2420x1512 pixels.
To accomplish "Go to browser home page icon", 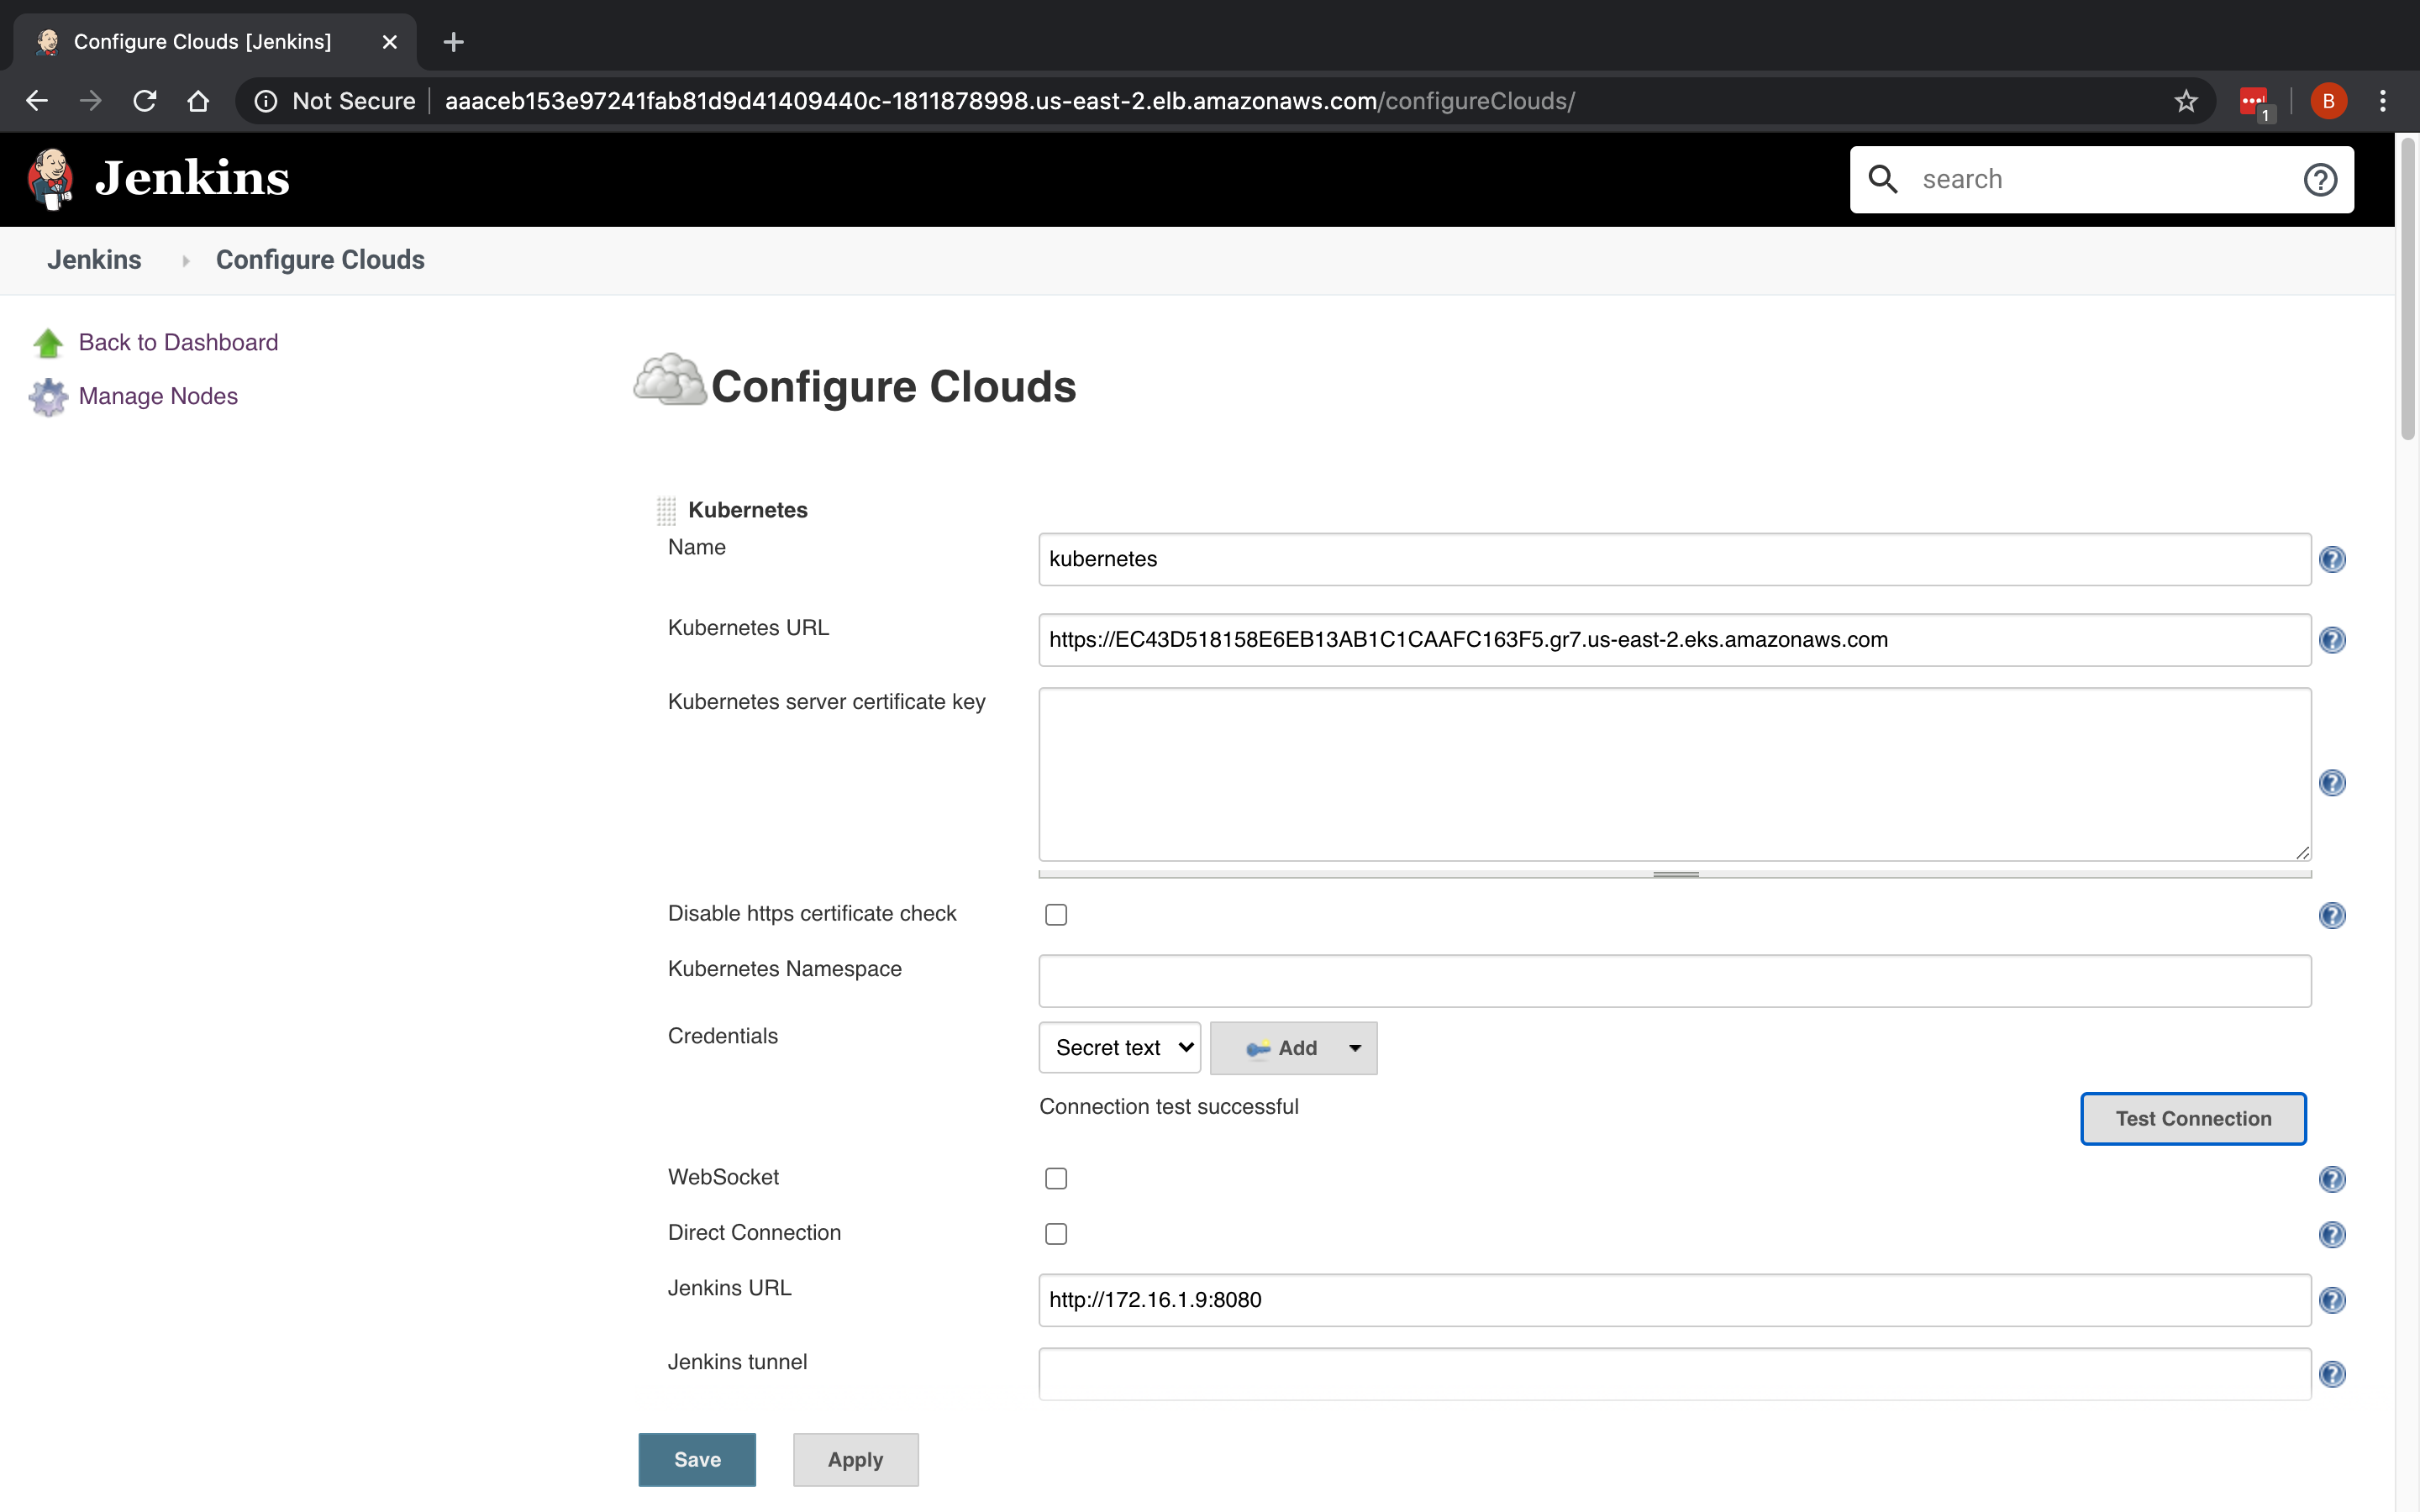I will pyautogui.click(x=198, y=101).
